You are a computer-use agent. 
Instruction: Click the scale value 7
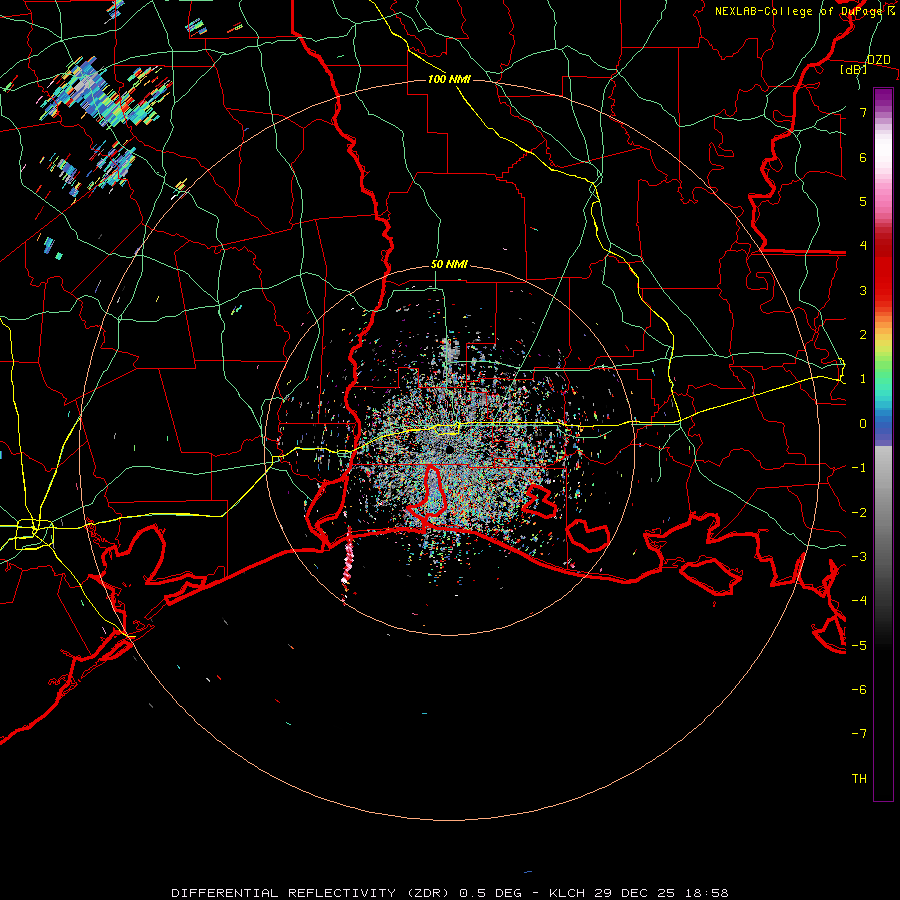863,112
